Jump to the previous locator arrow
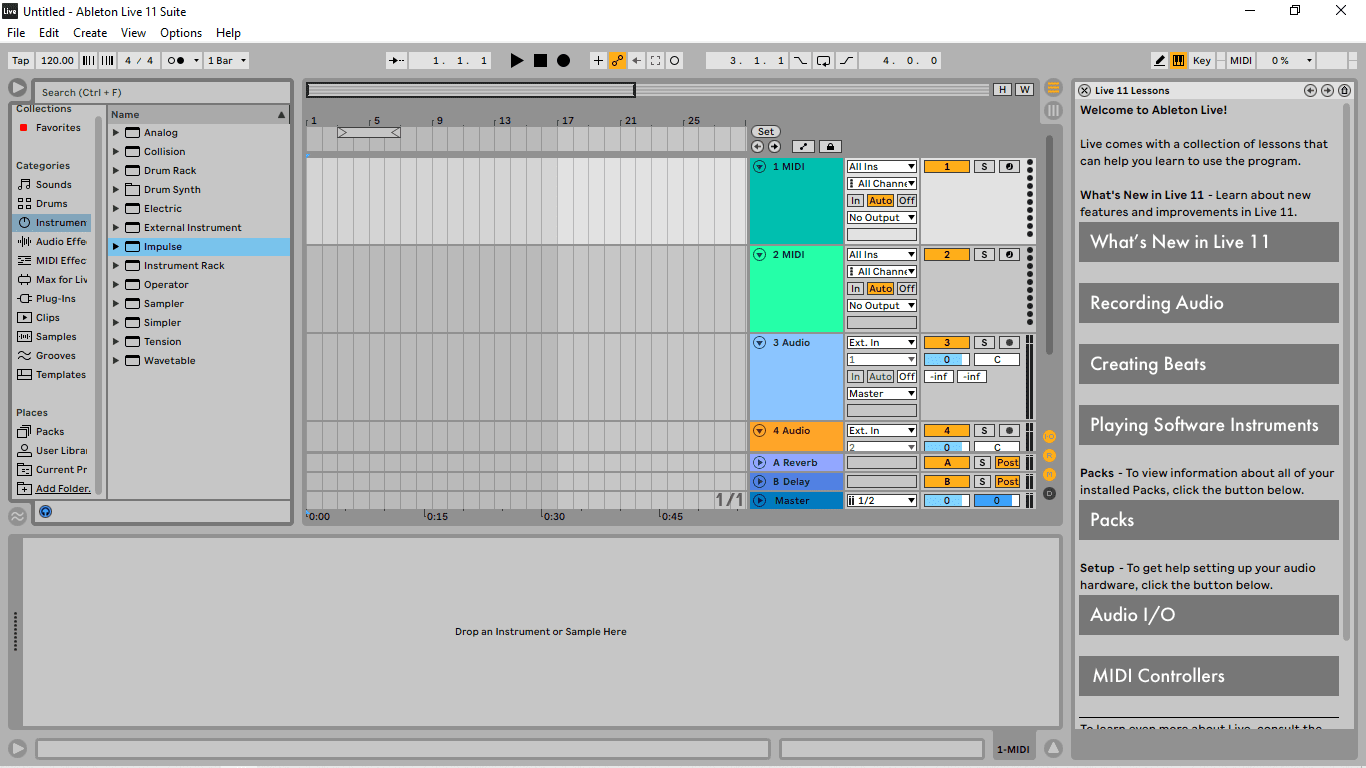The height and width of the screenshot is (768, 1366). [x=758, y=147]
